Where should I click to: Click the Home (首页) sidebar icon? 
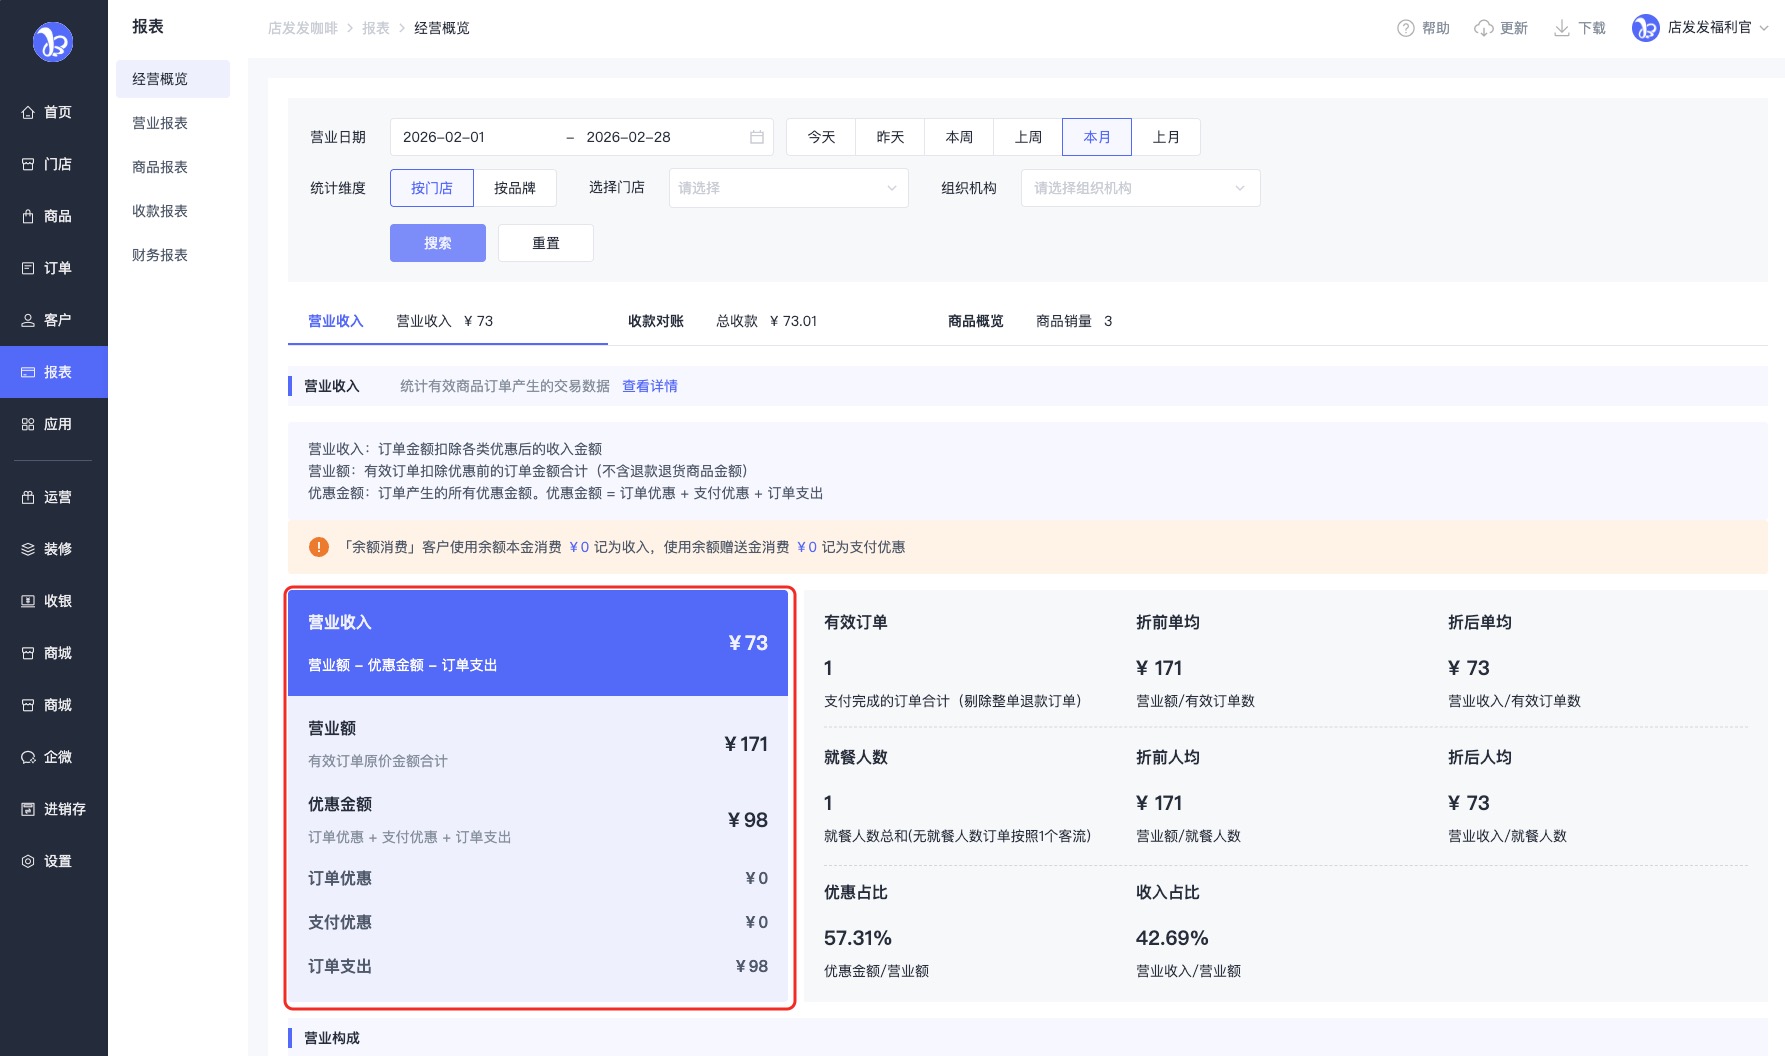pyautogui.click(x=28, y=112)
